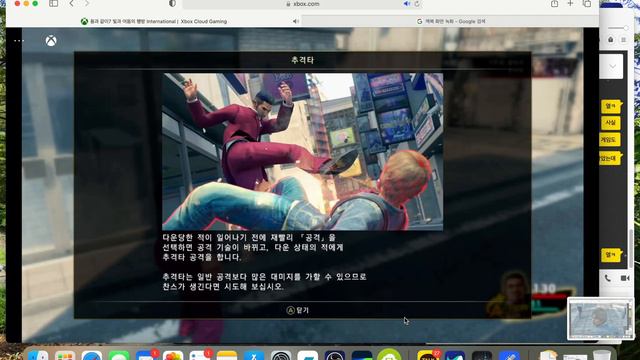640x360 pixels.
Task: Click the chat window scrollbar
Action: [631, 249]
